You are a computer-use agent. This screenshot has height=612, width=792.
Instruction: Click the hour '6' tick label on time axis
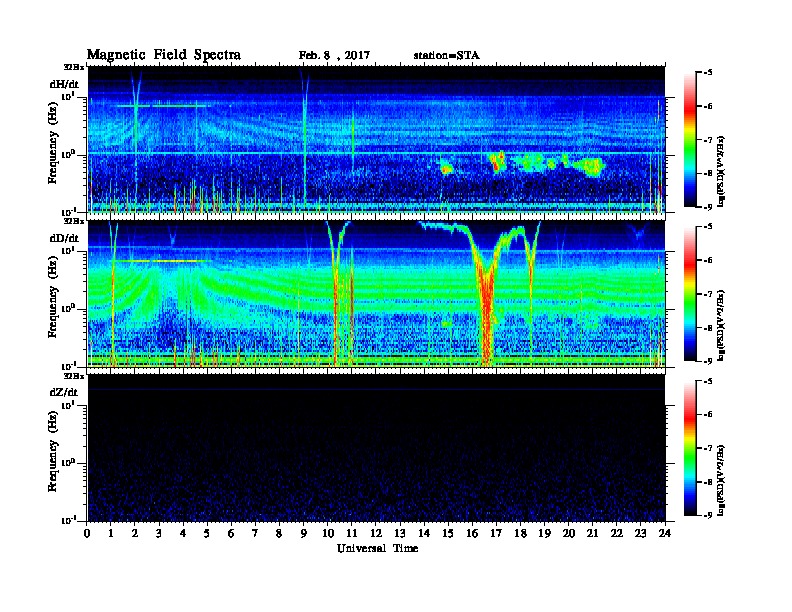click(x=231, y=533)
